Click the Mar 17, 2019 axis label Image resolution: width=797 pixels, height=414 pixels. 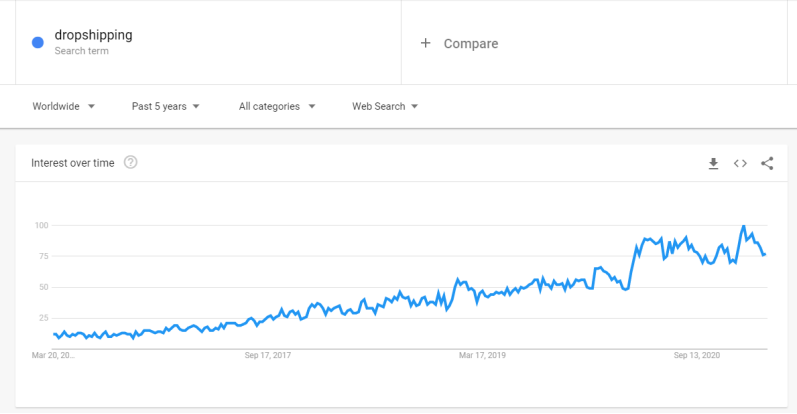(x=483, y=355)
